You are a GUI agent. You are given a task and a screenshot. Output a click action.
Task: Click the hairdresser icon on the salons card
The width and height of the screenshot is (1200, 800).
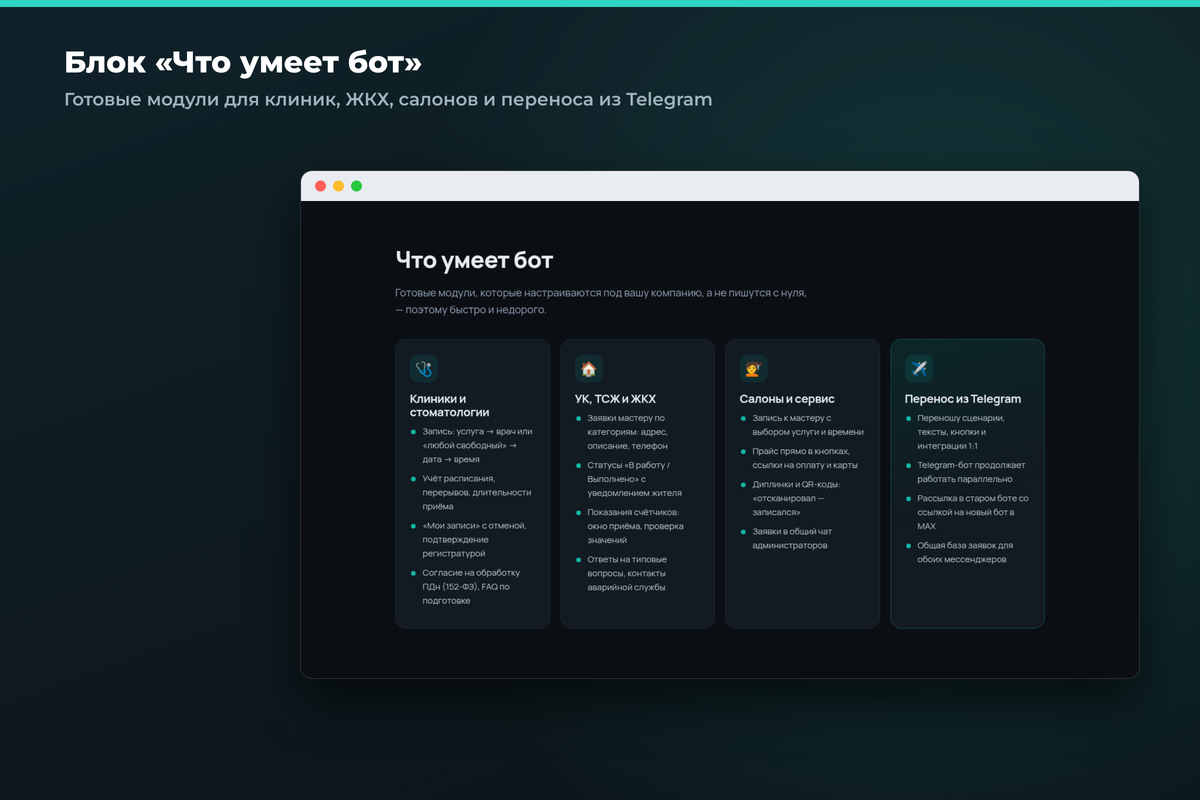(x=754, y=368)
